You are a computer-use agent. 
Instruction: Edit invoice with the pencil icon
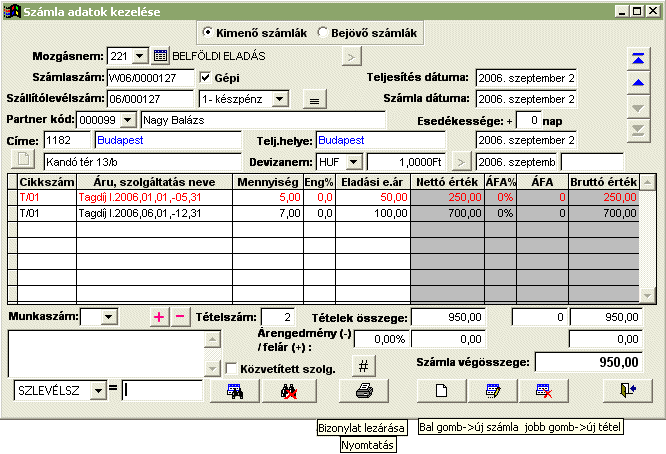493,391
